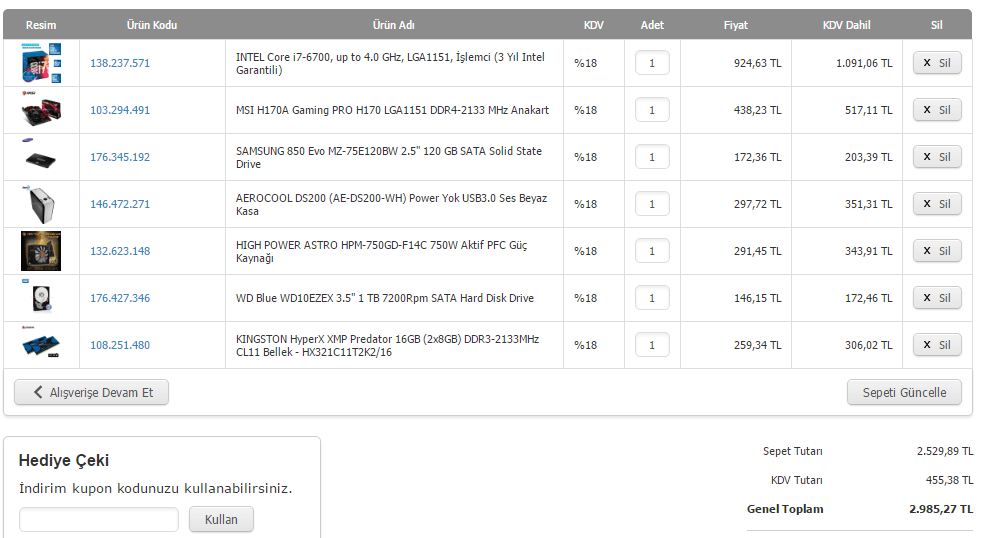Remove Samsung 850 Evo with Sil button

937,156
